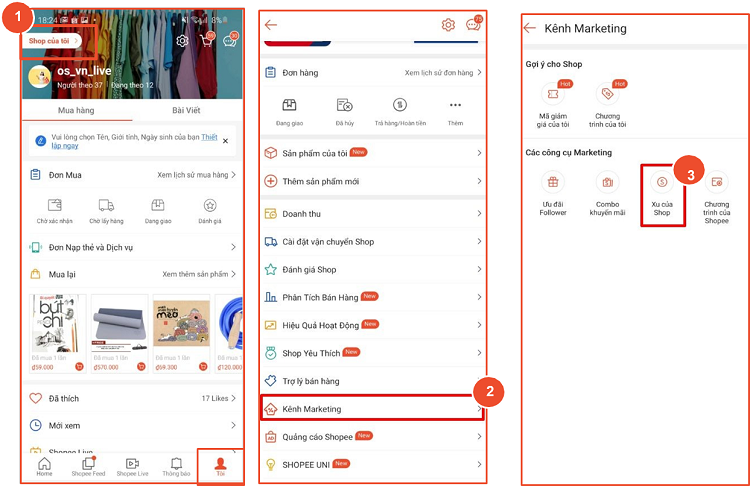
Task: Open Mã giảm giá của tôi
Action: pyautogui.click(x=553, y=102)
